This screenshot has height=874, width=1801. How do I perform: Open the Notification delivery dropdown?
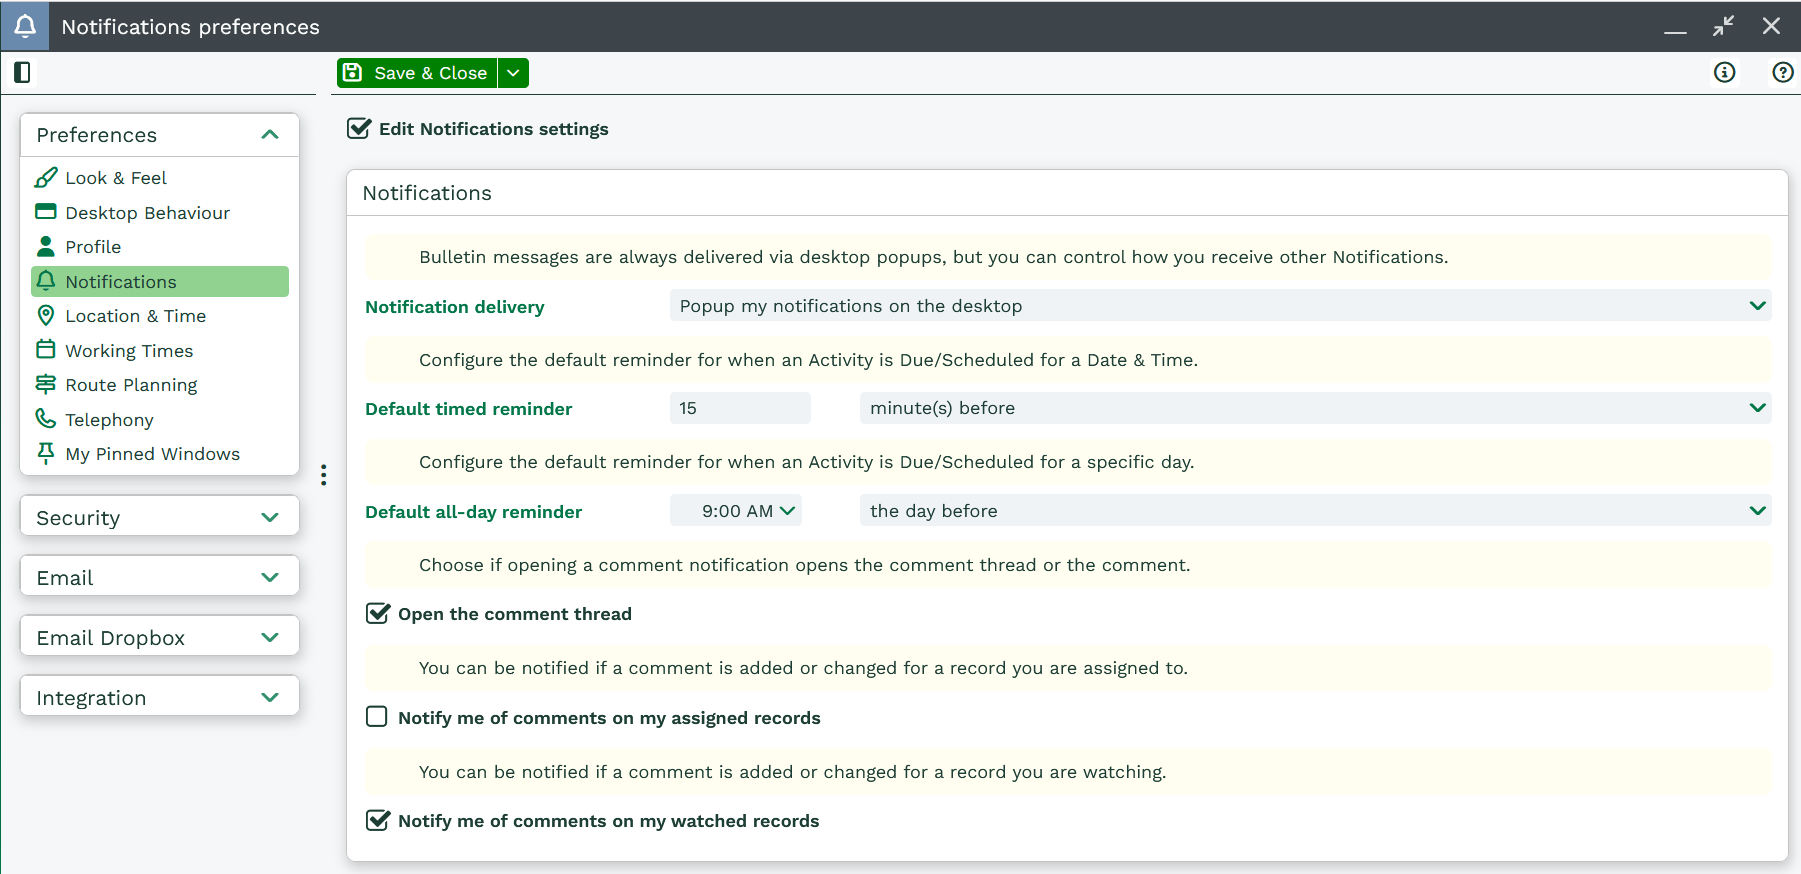coord(1219,306)
